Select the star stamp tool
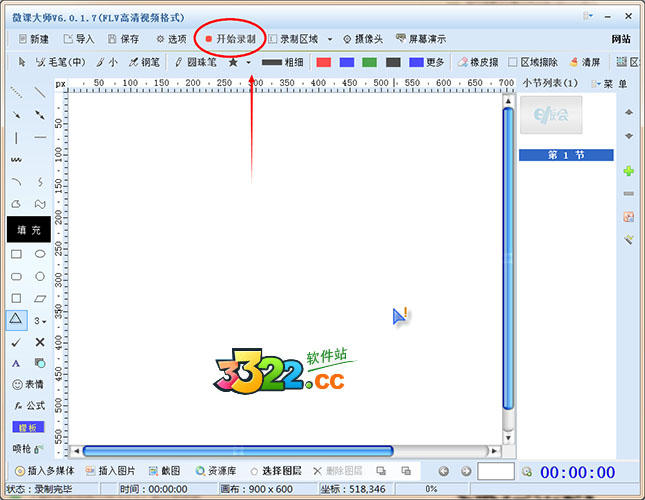The width and height of the screenshot is (645, 500). [233, 62]
